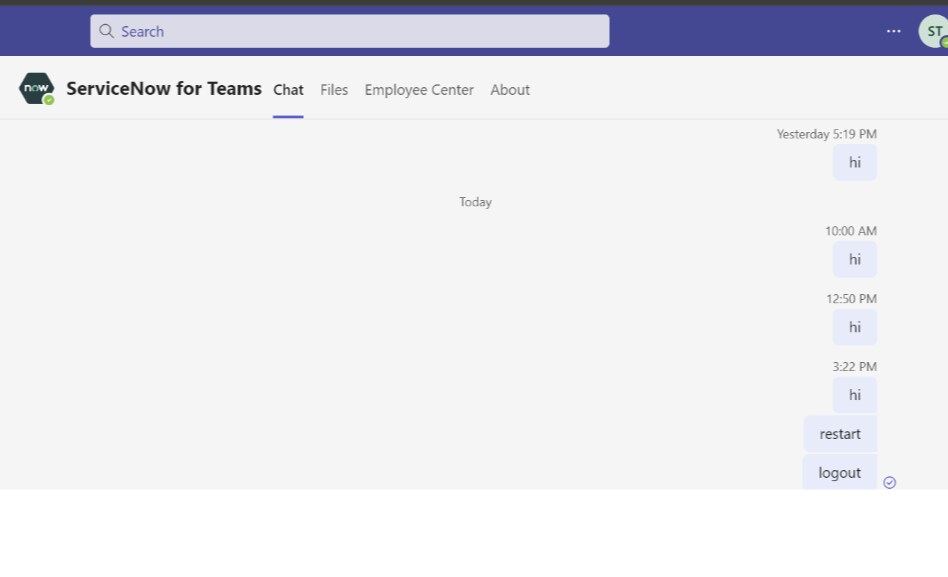
Task: Click the ServiceNow for Teams title
Action: point(164,89)
